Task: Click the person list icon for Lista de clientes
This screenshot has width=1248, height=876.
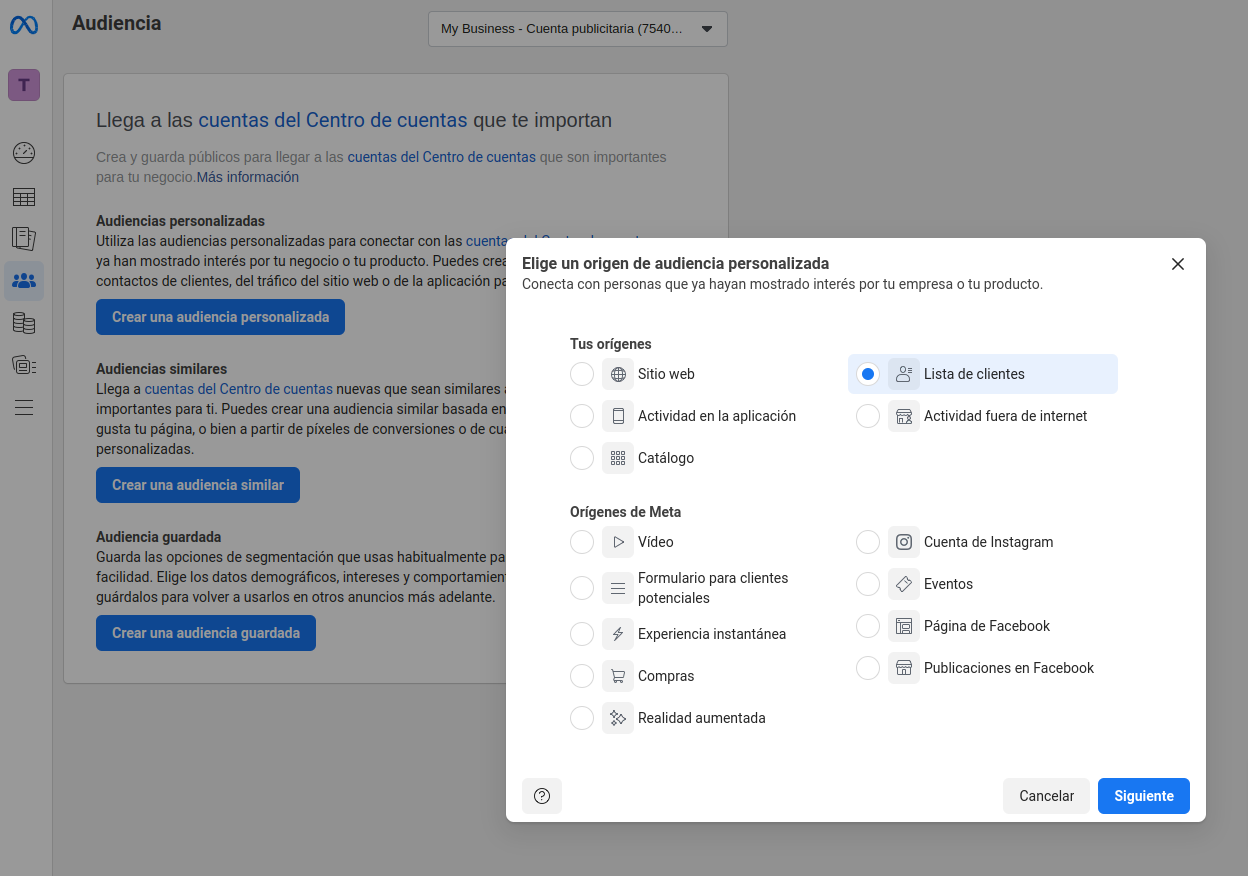Action: 904,374
